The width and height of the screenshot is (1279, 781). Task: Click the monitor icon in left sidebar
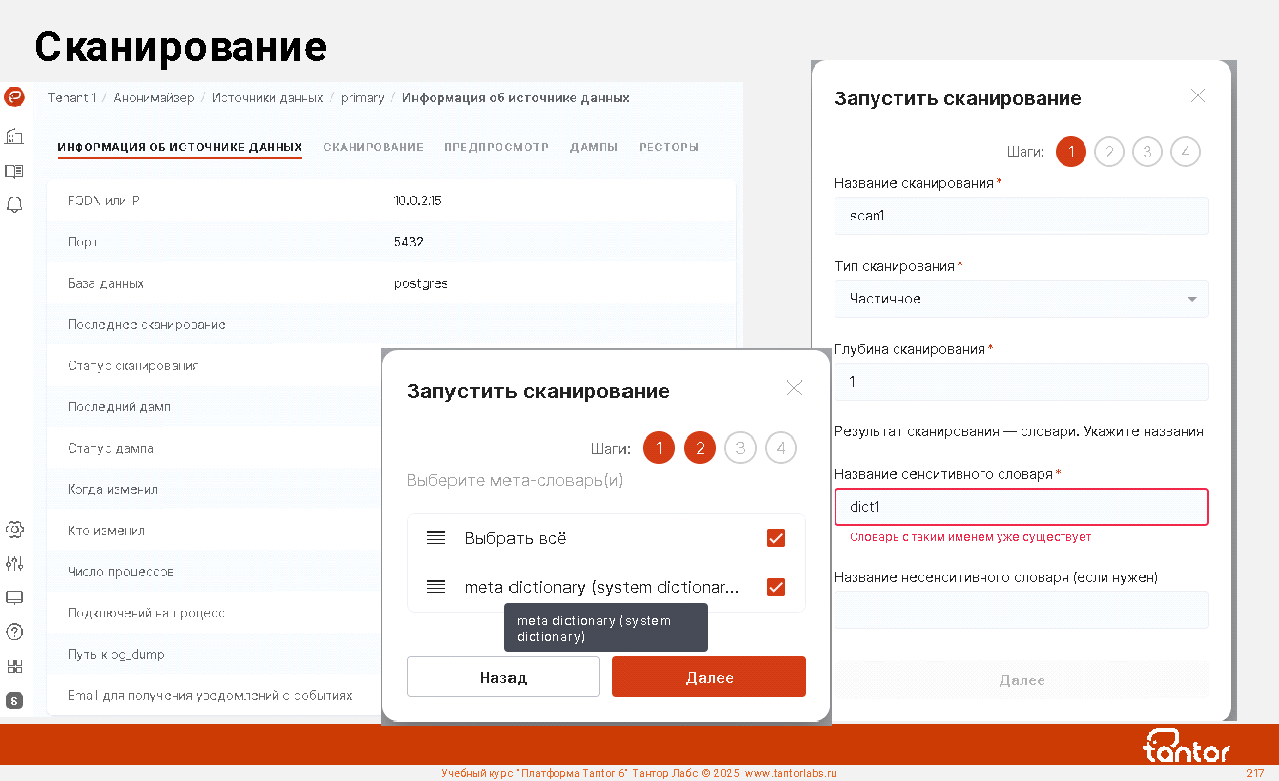click(15, 598)
